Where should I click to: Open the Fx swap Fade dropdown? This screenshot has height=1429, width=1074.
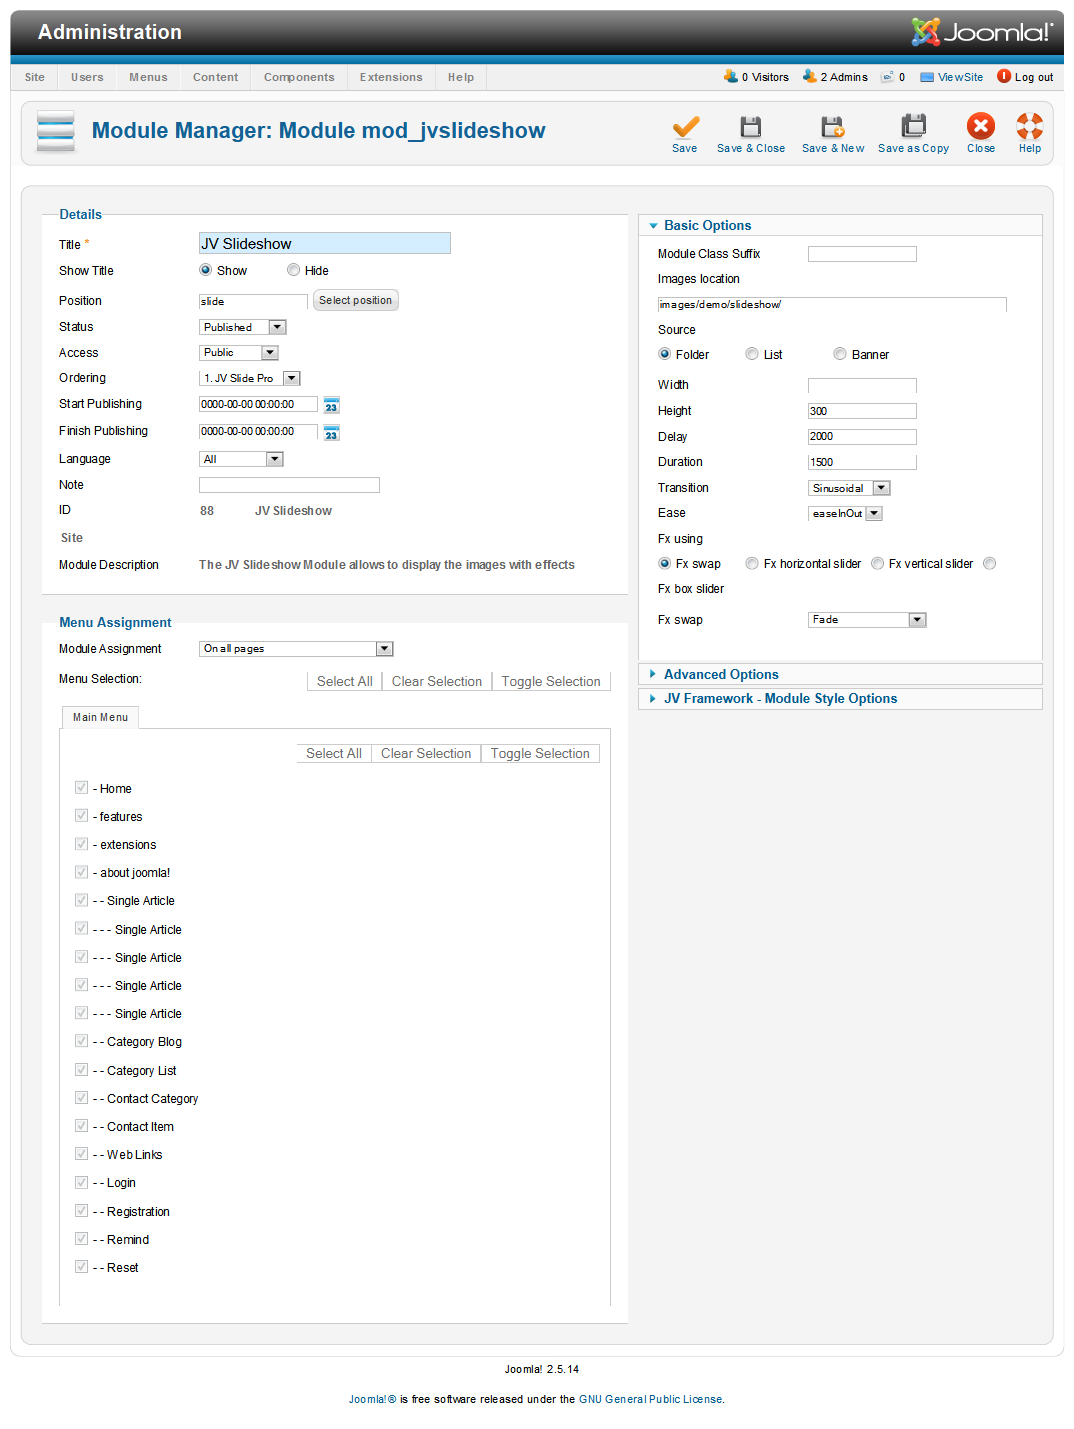click(x=867, y=620)
